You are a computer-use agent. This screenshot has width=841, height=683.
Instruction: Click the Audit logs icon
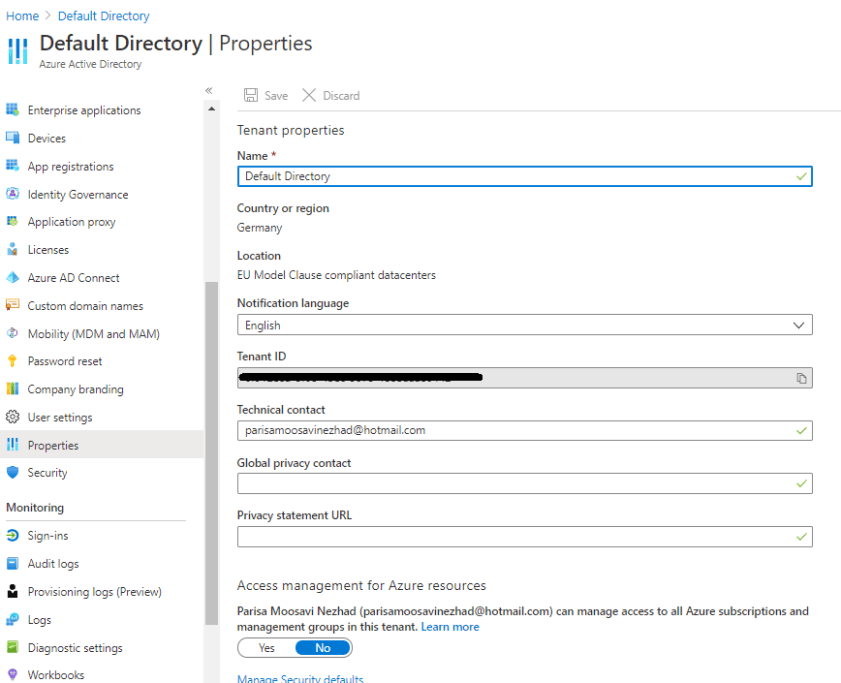click(12, 563)
